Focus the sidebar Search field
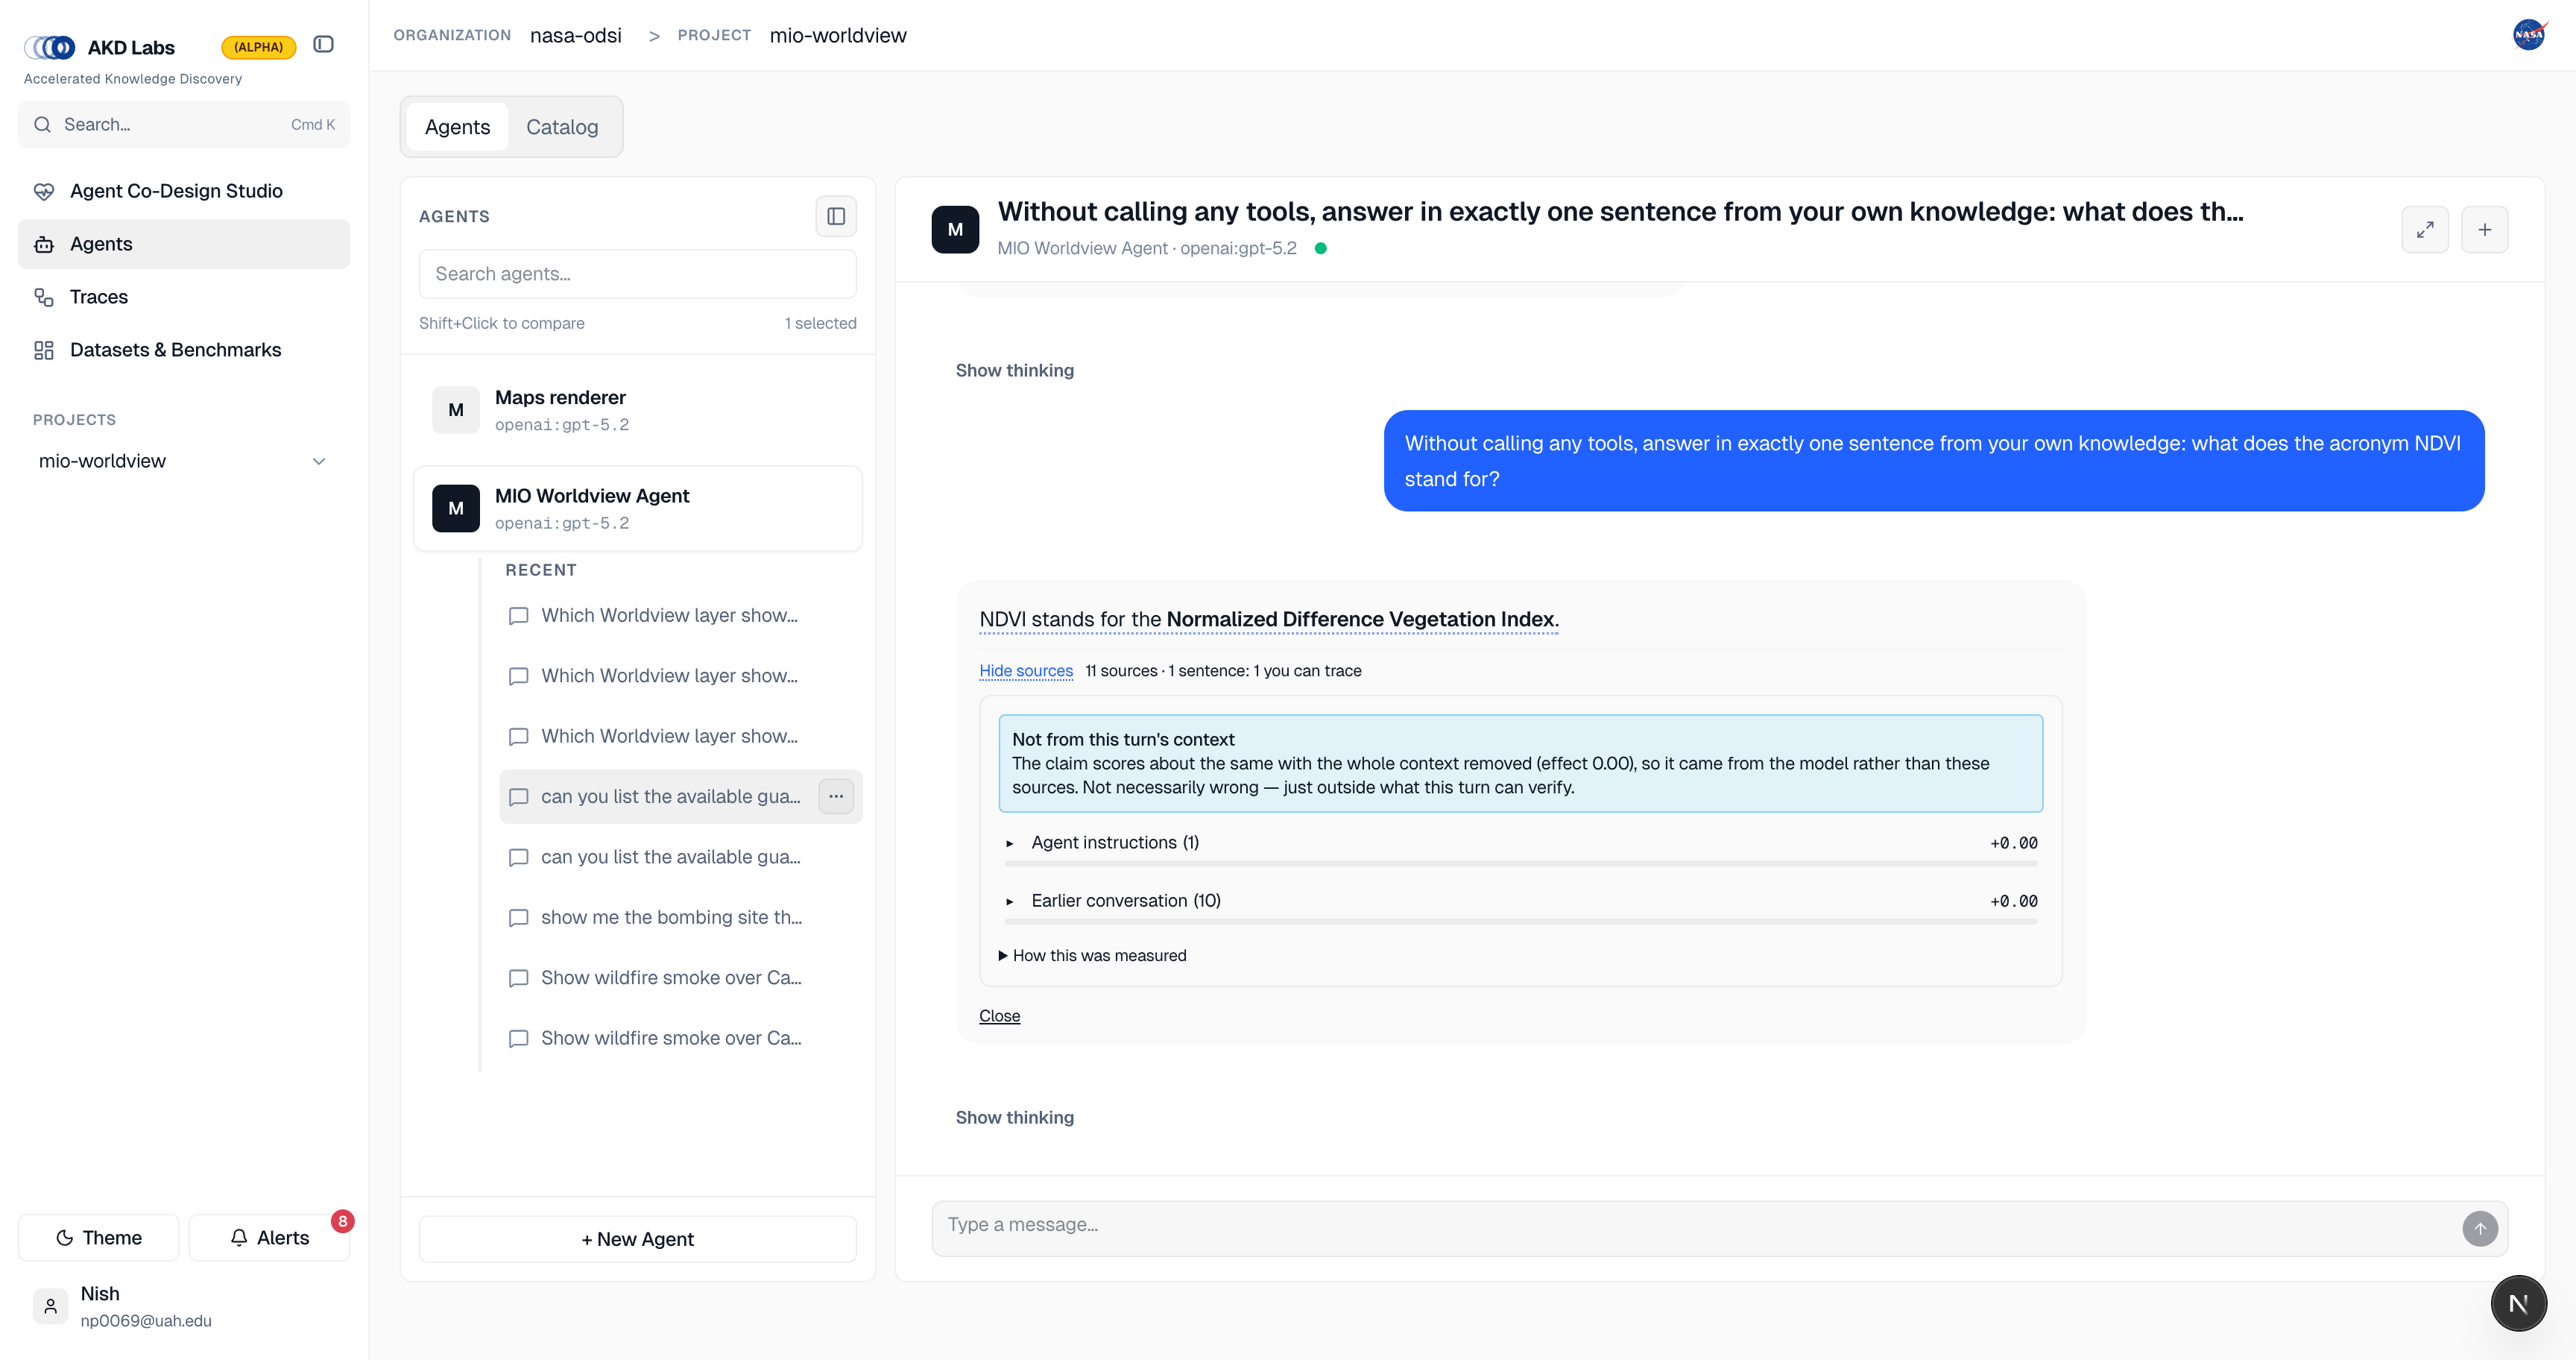 184,124
